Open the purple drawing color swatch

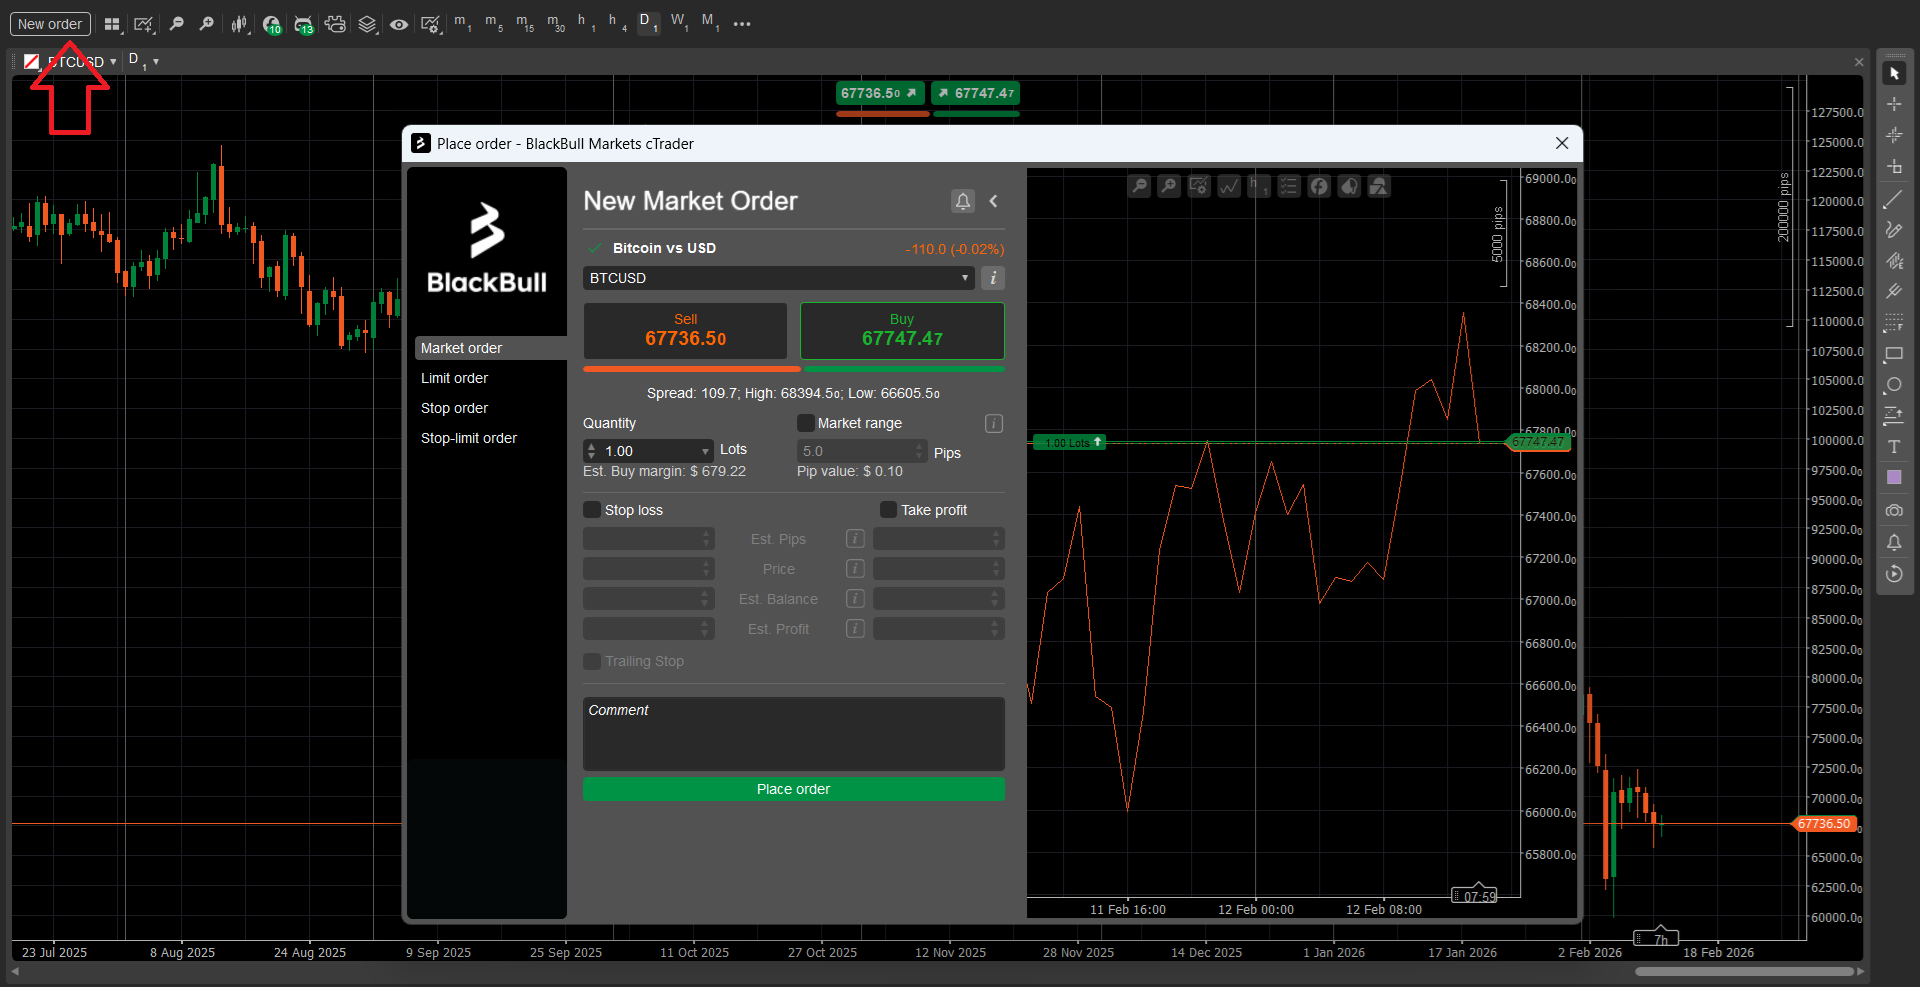[1894, 478]
